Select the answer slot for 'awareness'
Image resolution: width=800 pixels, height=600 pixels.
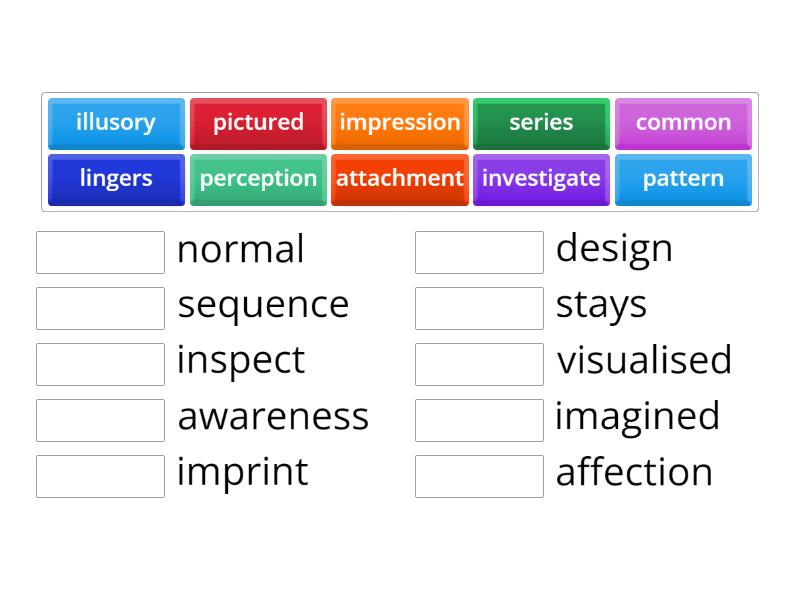point(100,420)
